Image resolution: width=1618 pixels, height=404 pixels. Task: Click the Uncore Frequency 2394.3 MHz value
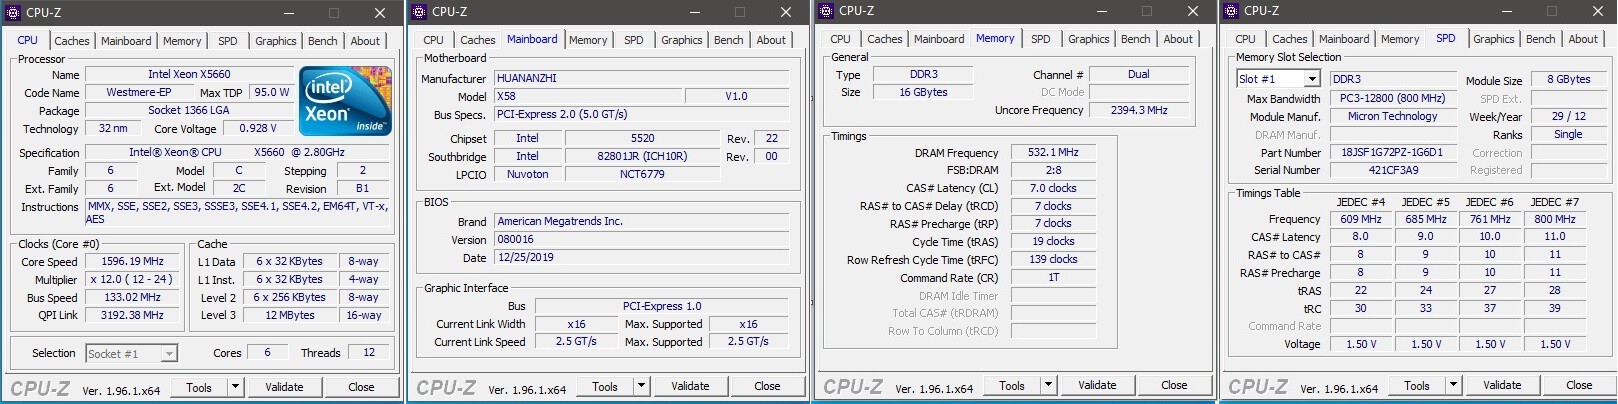1139,110
